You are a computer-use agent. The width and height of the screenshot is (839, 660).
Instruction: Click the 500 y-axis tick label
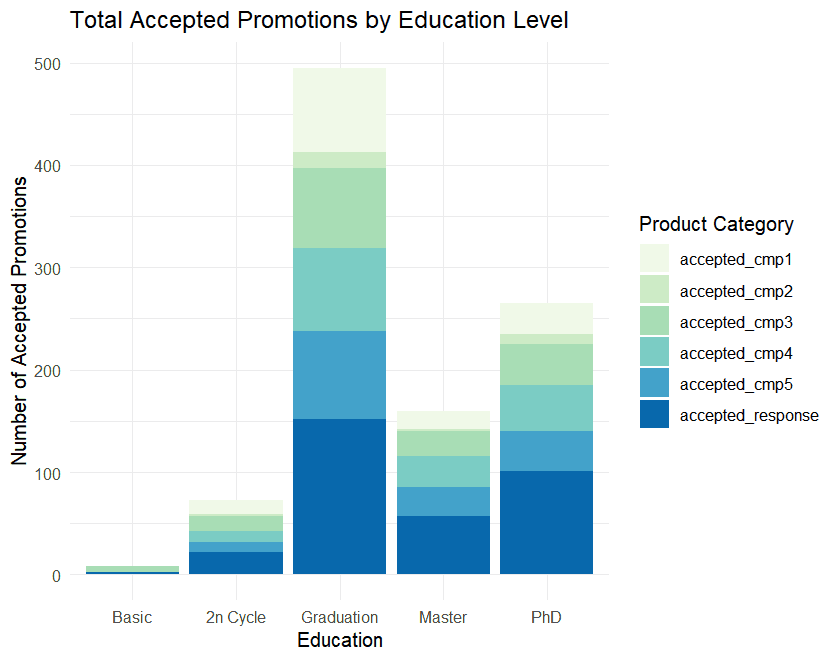tap(48, 64)
